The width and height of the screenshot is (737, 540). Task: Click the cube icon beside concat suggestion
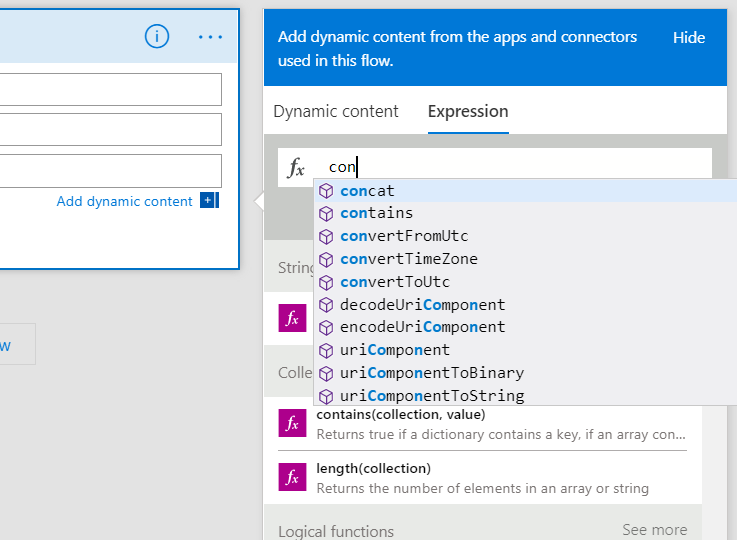click(325, 191)
